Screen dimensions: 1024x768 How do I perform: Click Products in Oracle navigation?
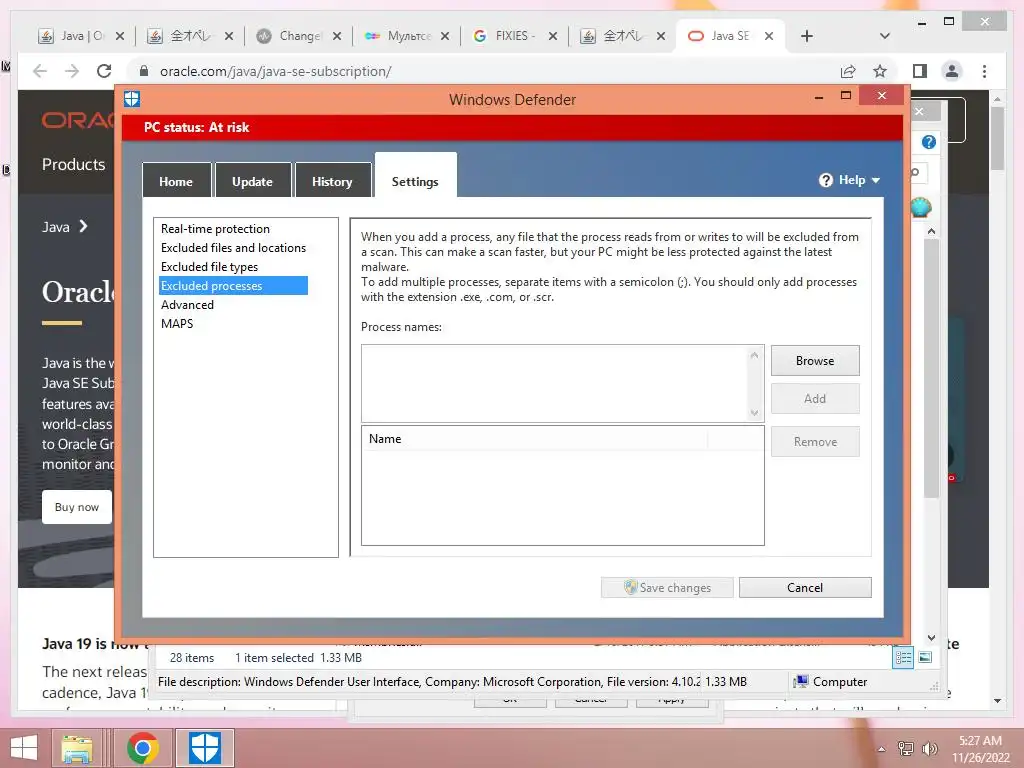(74, 164)
